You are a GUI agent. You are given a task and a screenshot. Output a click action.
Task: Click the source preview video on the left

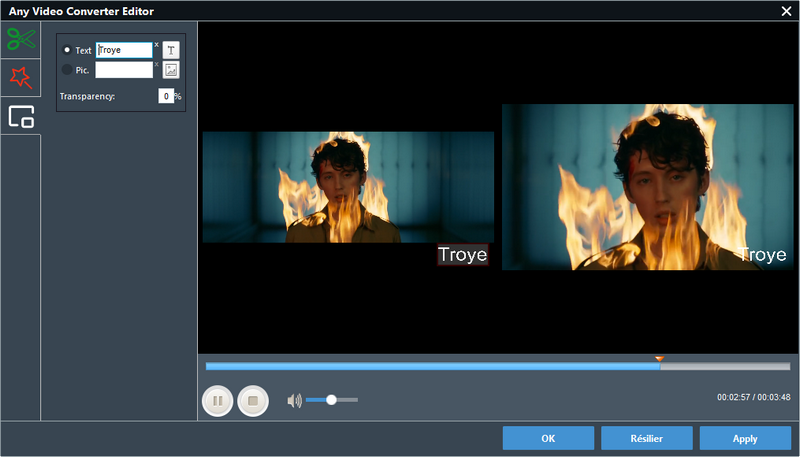[x=348, y=187]
